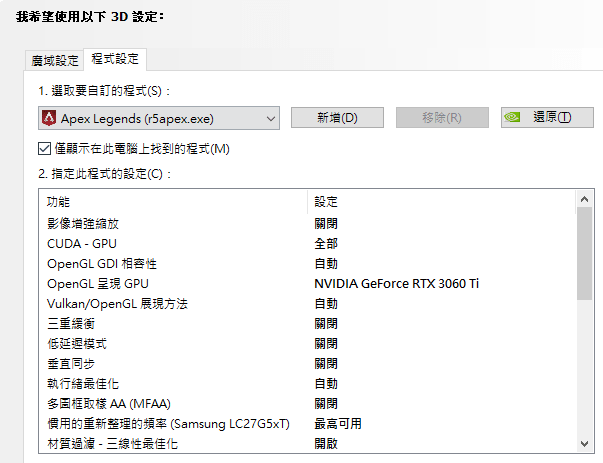Select the 慣用的重新整理的頻率 row

(308, 423)
